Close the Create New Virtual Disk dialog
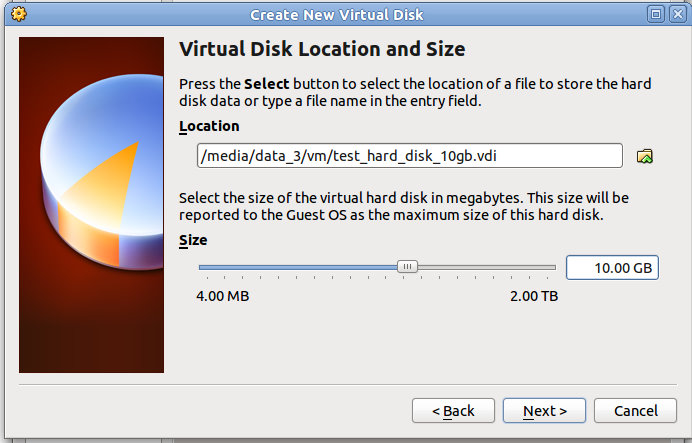Screen dimensions: 692x443 [x=678, y=14]
